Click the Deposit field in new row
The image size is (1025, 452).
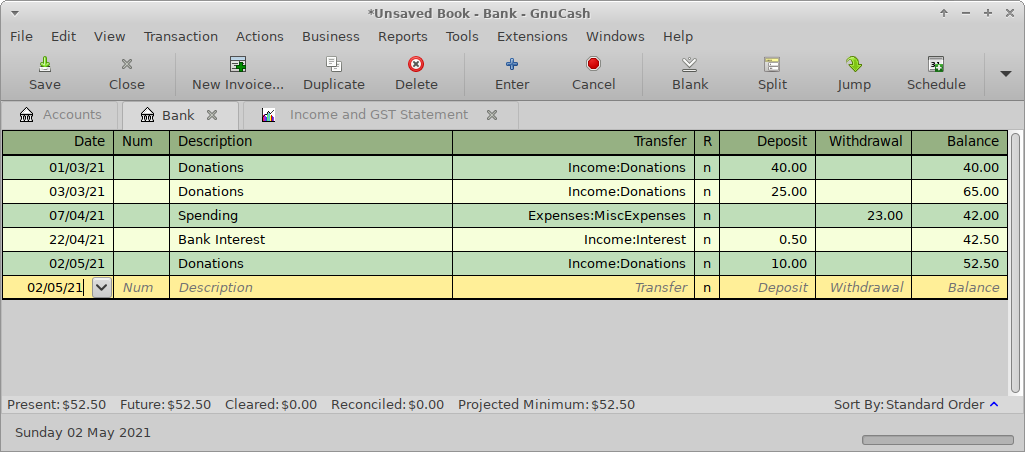[x=767, y=287]
